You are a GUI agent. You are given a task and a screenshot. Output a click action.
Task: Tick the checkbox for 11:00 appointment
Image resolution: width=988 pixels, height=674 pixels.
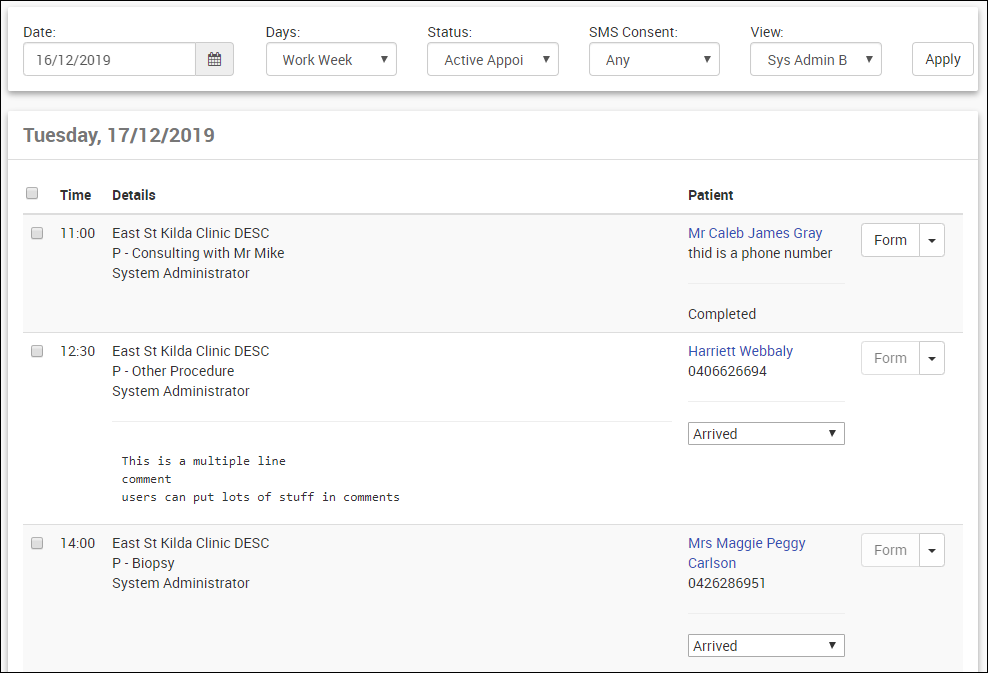click(x=37, y=233)
